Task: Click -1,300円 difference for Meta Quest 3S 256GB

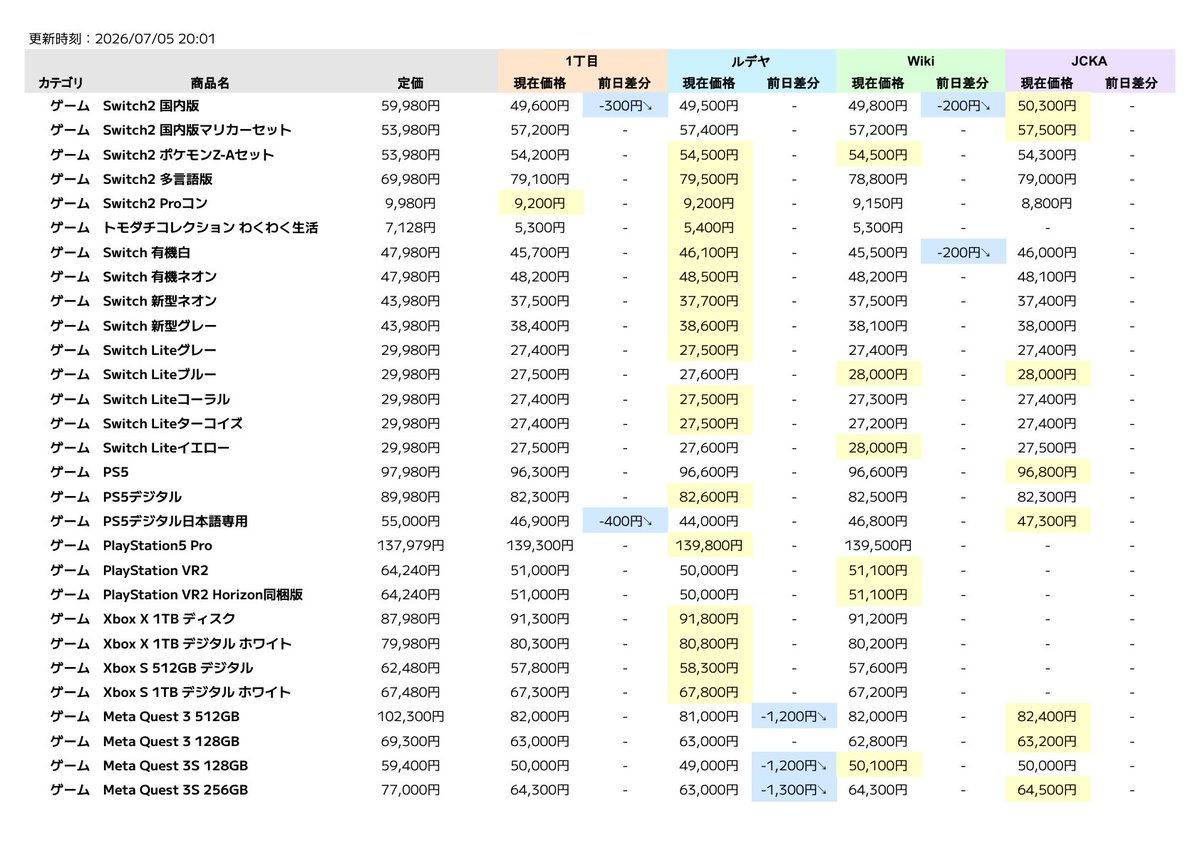Action: click(x=793, y=790)
